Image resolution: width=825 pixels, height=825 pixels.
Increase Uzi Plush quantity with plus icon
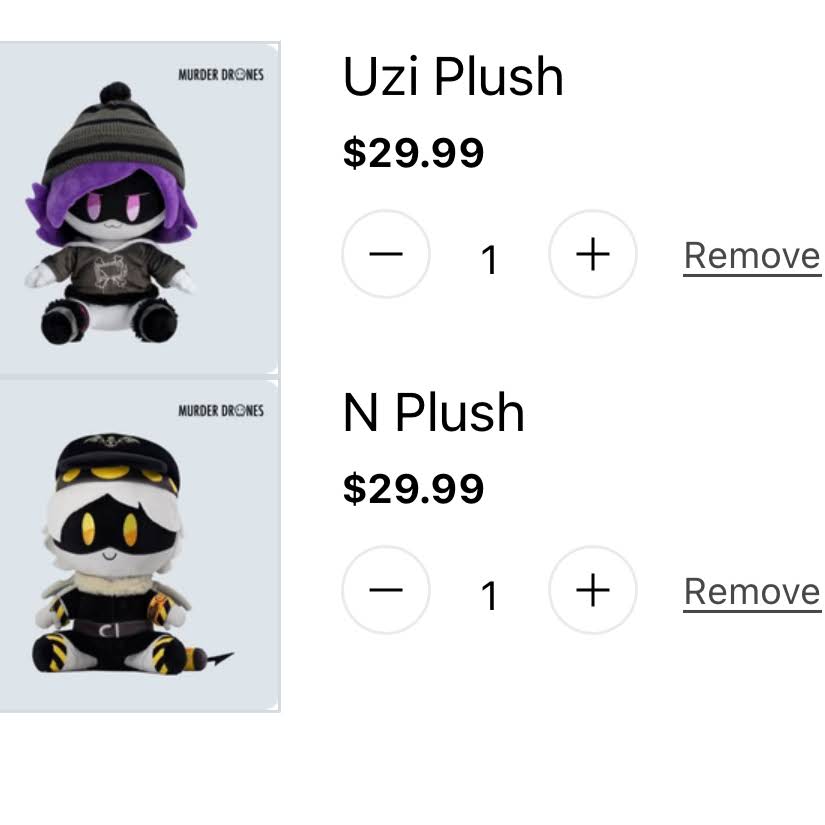pyautogui.click(x=593, y=255)
